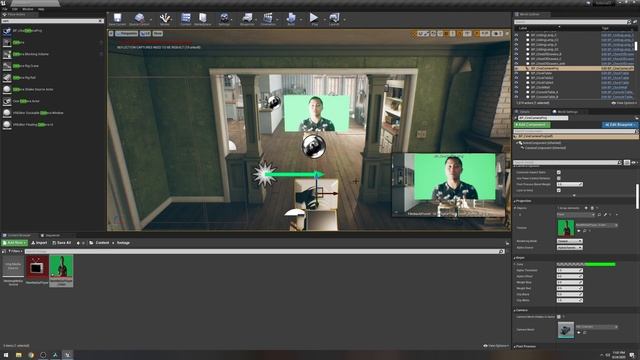
Task: Click Save All in Content Browser
Action: 62,243
